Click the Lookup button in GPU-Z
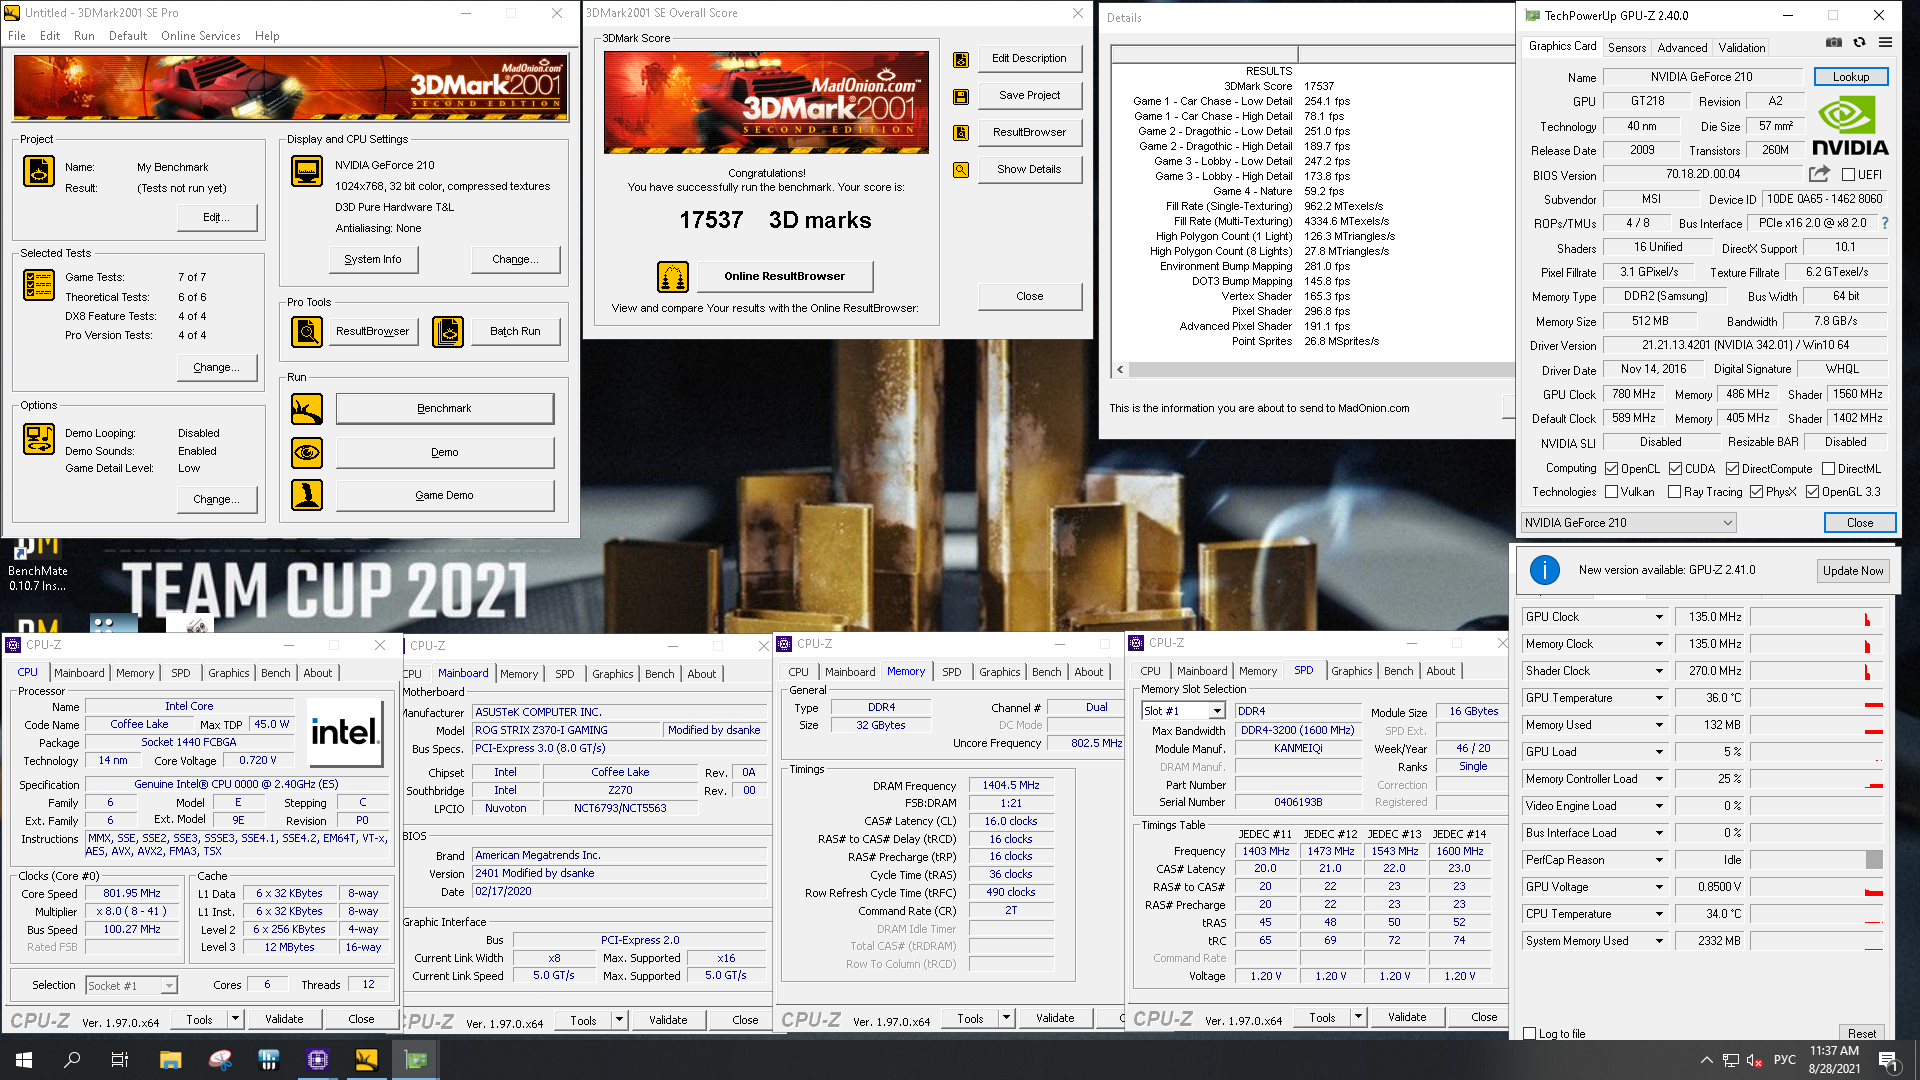This screenshot has width=1920, height=1080. (1851, 77)
